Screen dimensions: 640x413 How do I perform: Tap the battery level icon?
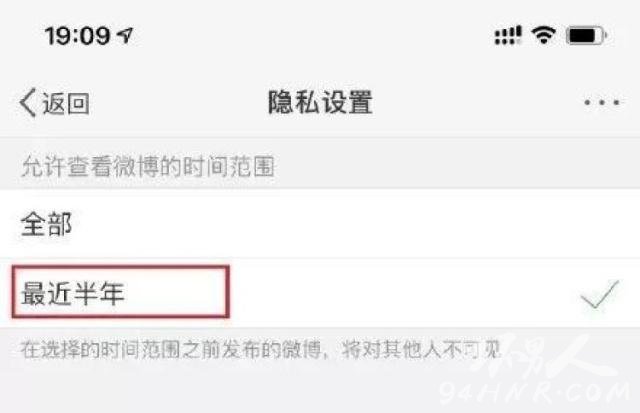(586, 36)
